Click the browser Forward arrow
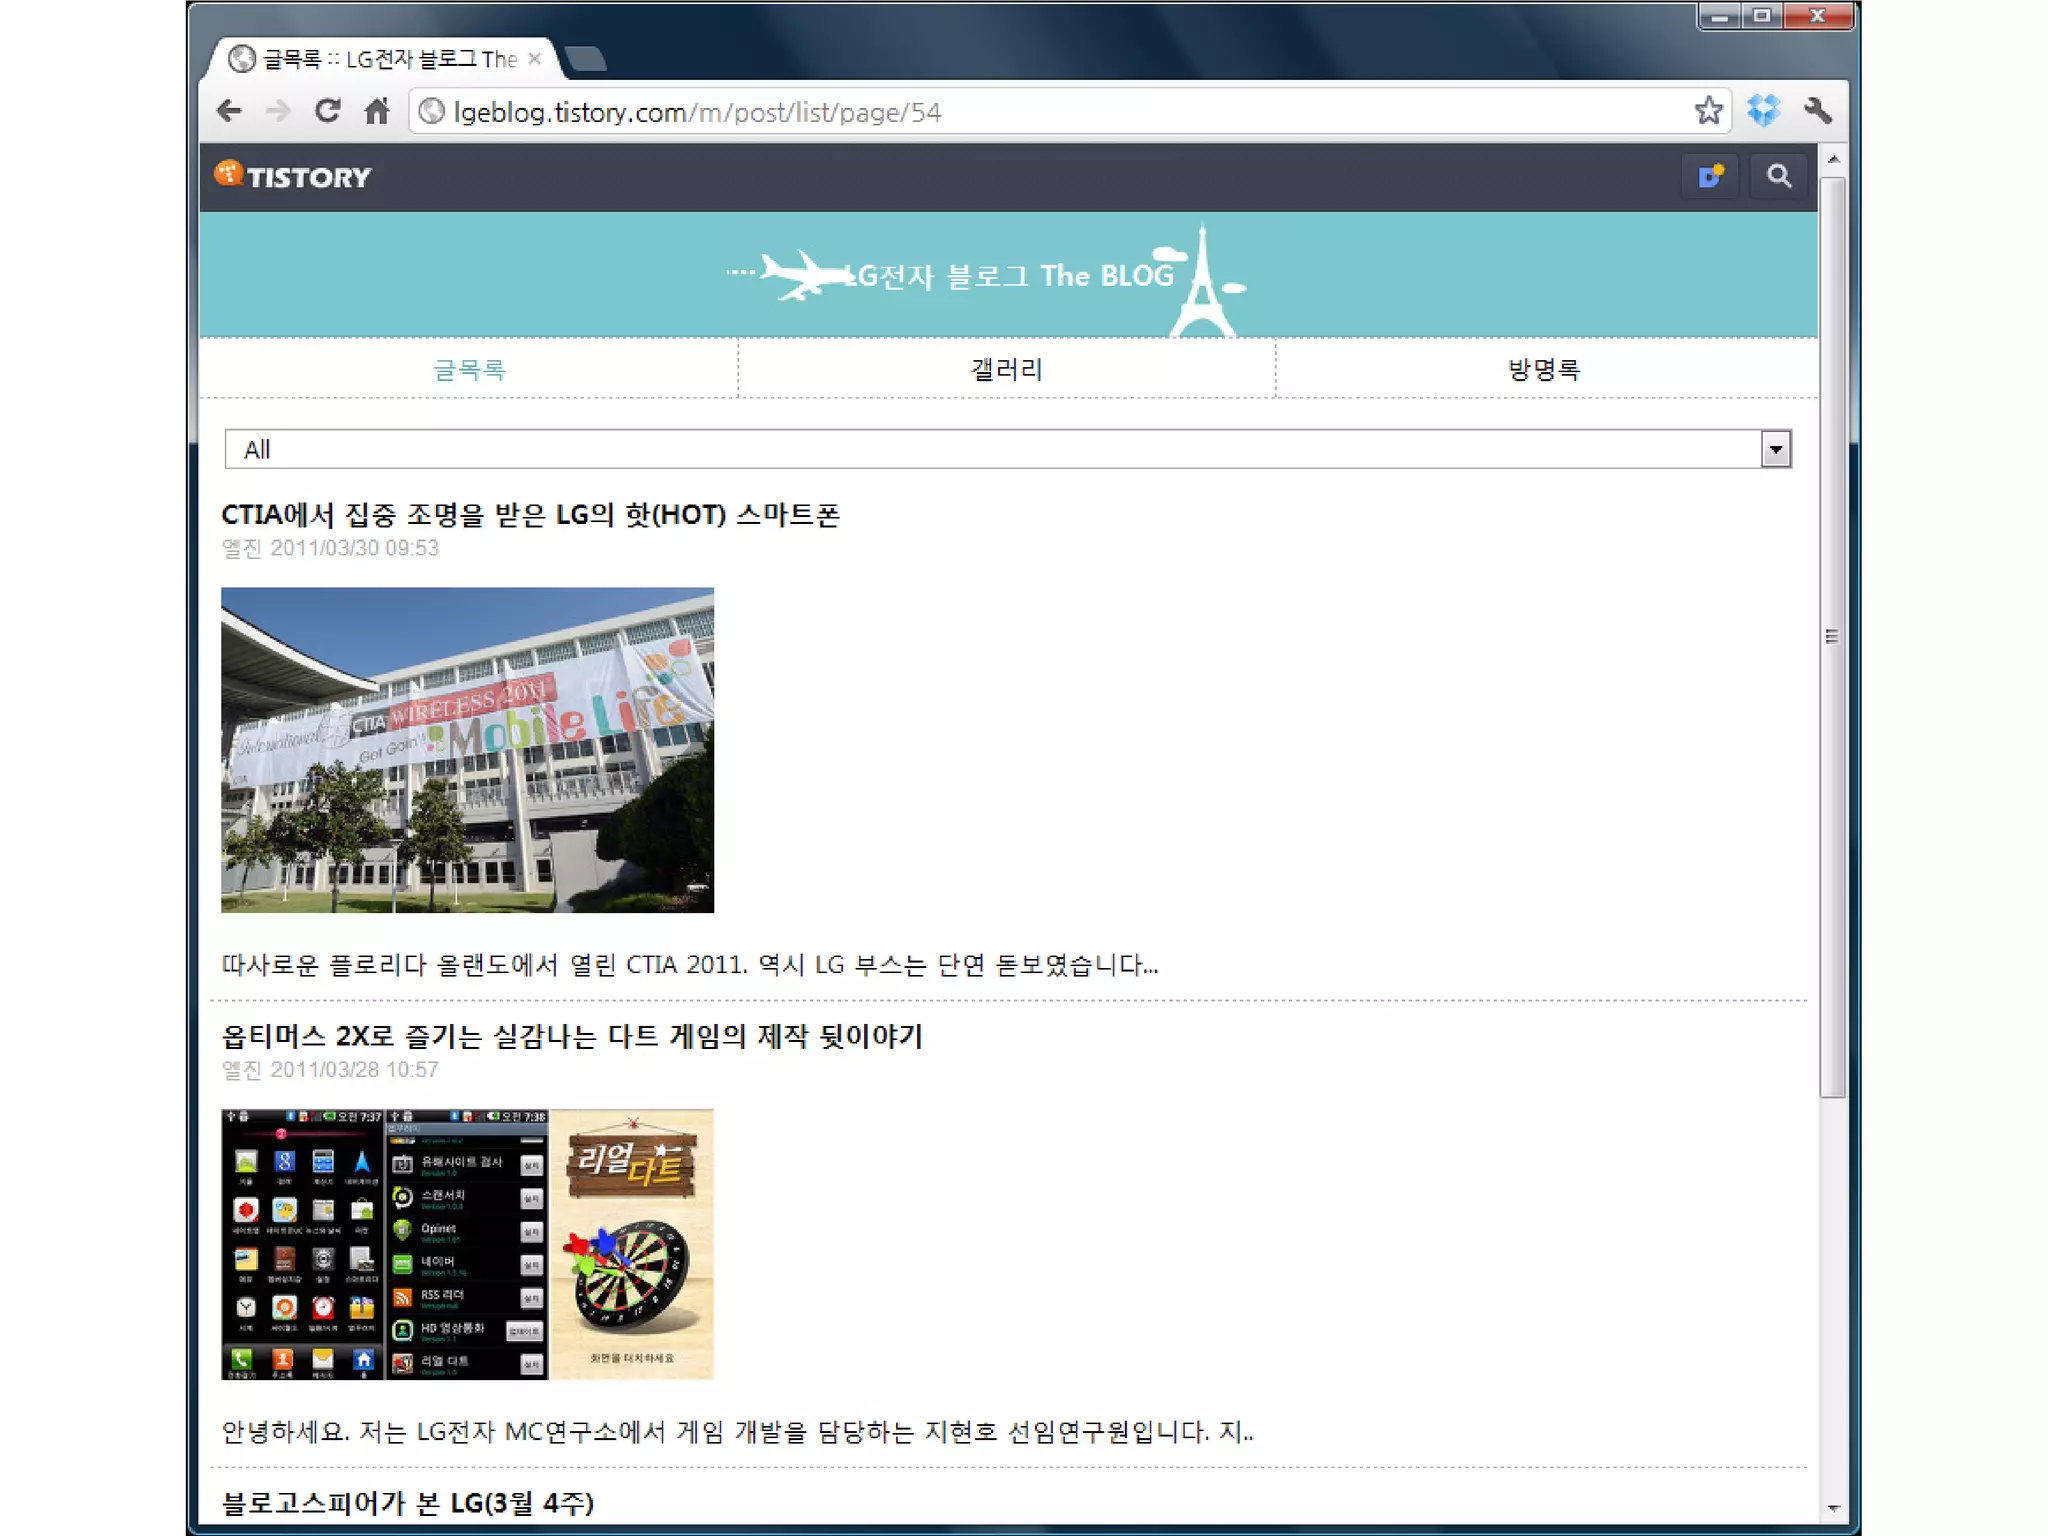This screenshot has width=2048, height=1536. [x=278, y=111]
